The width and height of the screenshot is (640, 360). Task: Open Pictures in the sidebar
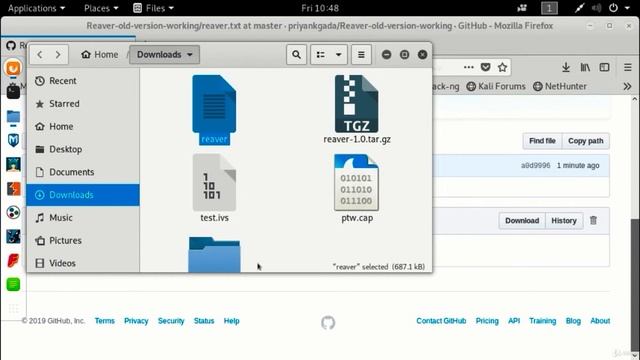[83, 241]
